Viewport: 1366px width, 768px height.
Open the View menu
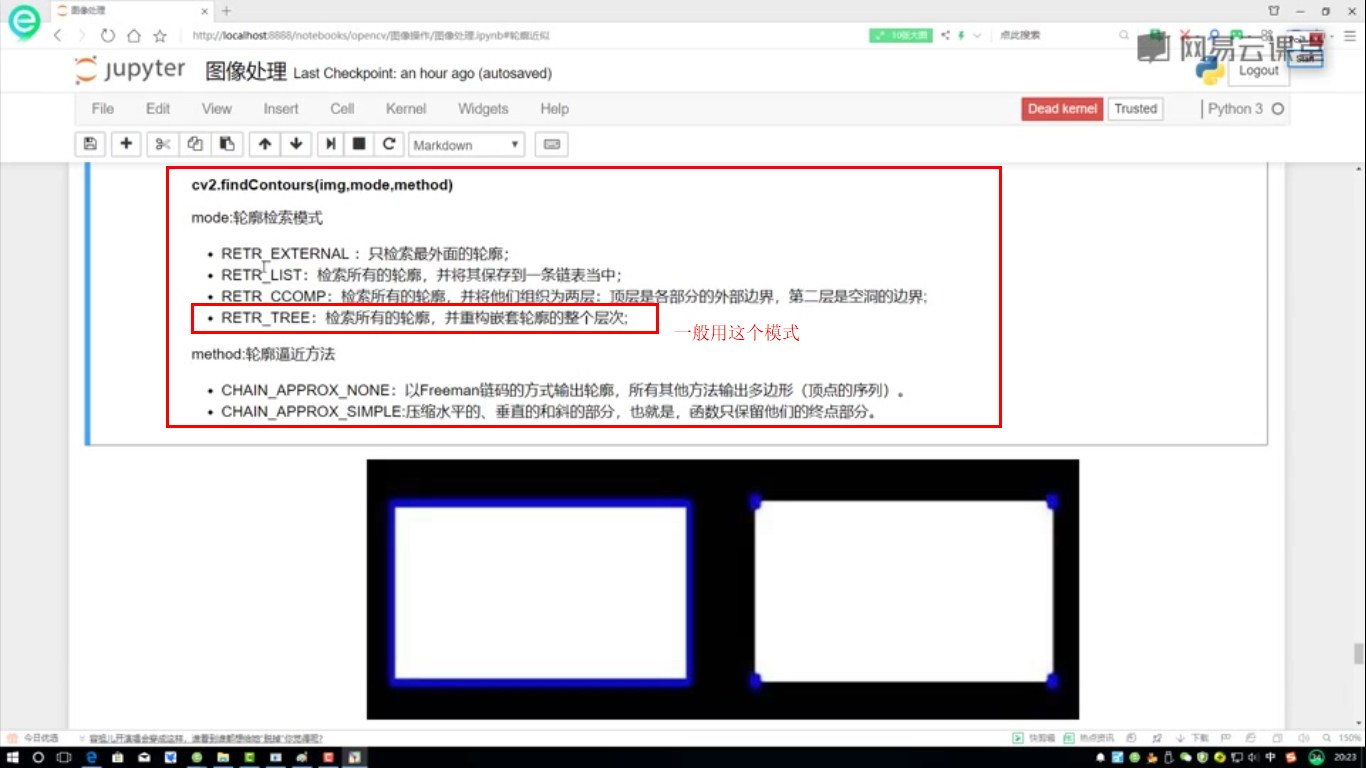(x=216, y=108)
